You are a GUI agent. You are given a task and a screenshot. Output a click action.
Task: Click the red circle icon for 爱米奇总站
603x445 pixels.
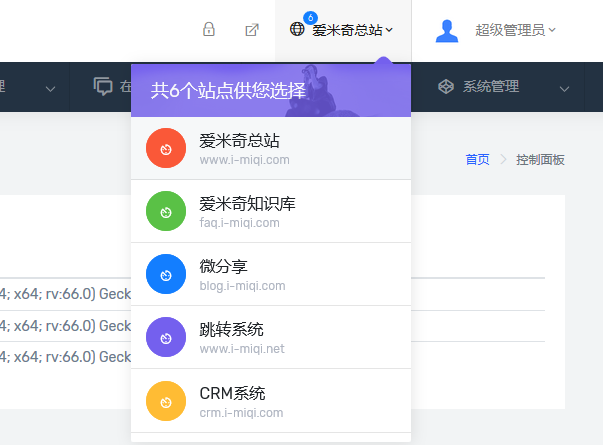tap(166, 148)
